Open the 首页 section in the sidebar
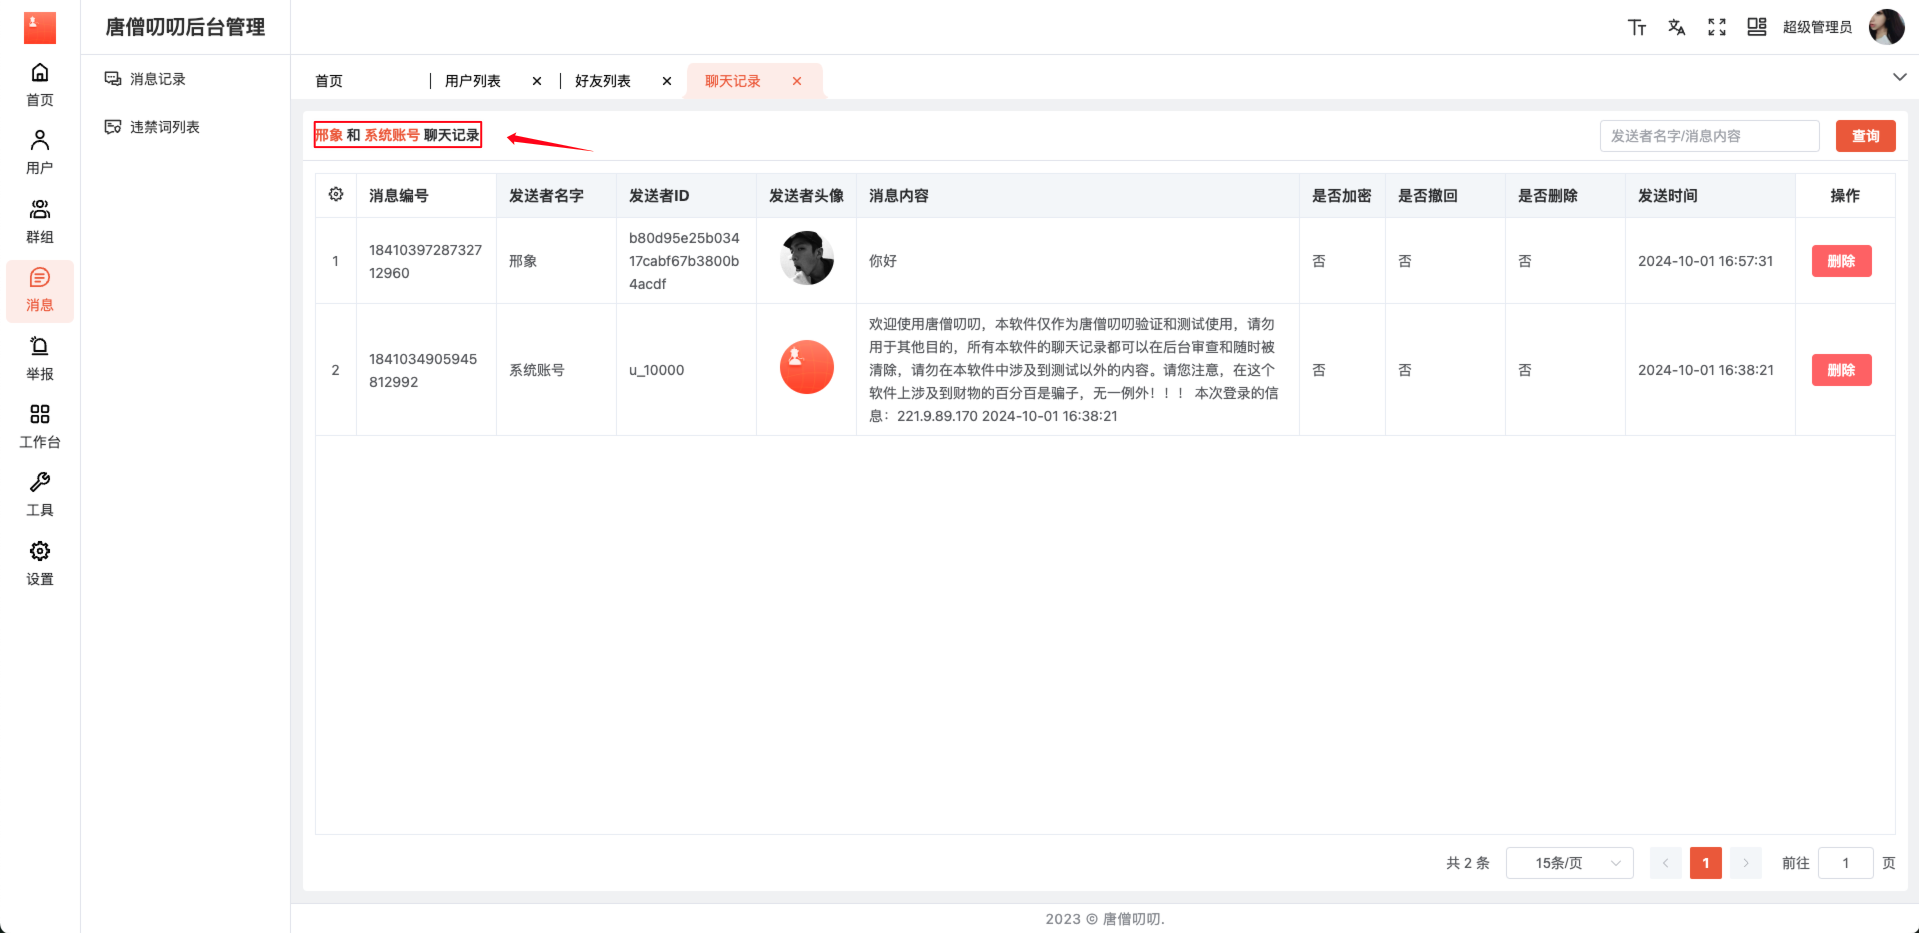 [x=39, y=84]
